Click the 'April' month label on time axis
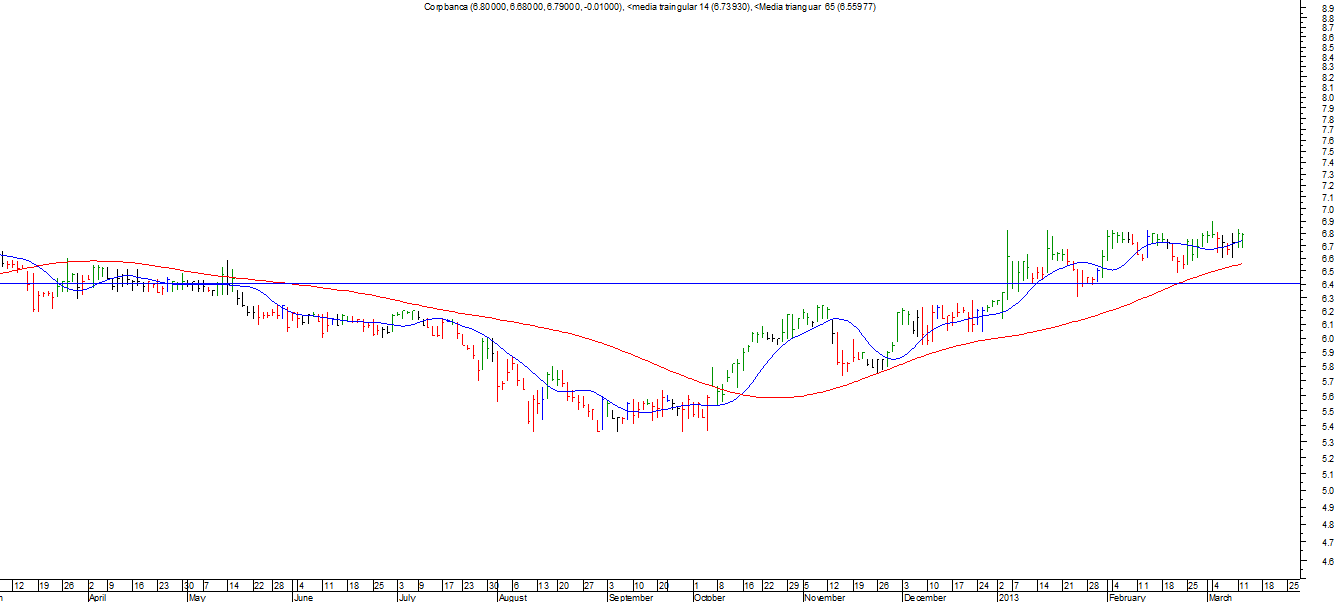Screen dimensions: 1338x604 (97, 597)
